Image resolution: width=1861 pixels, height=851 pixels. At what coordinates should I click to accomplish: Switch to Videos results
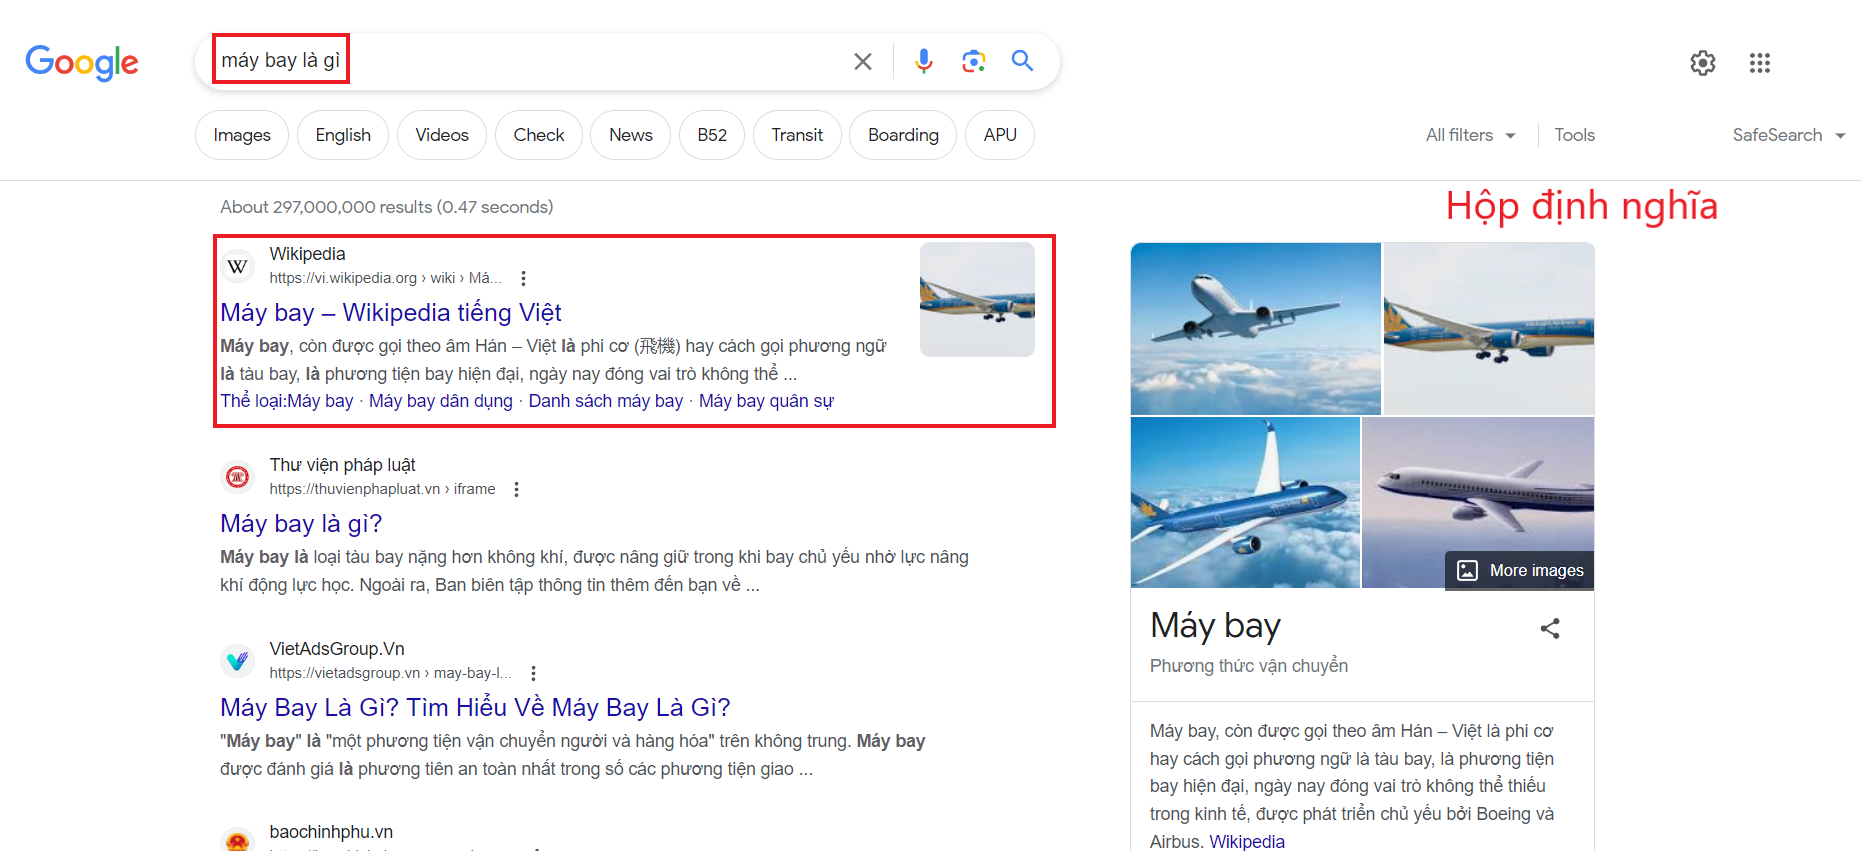442,135
